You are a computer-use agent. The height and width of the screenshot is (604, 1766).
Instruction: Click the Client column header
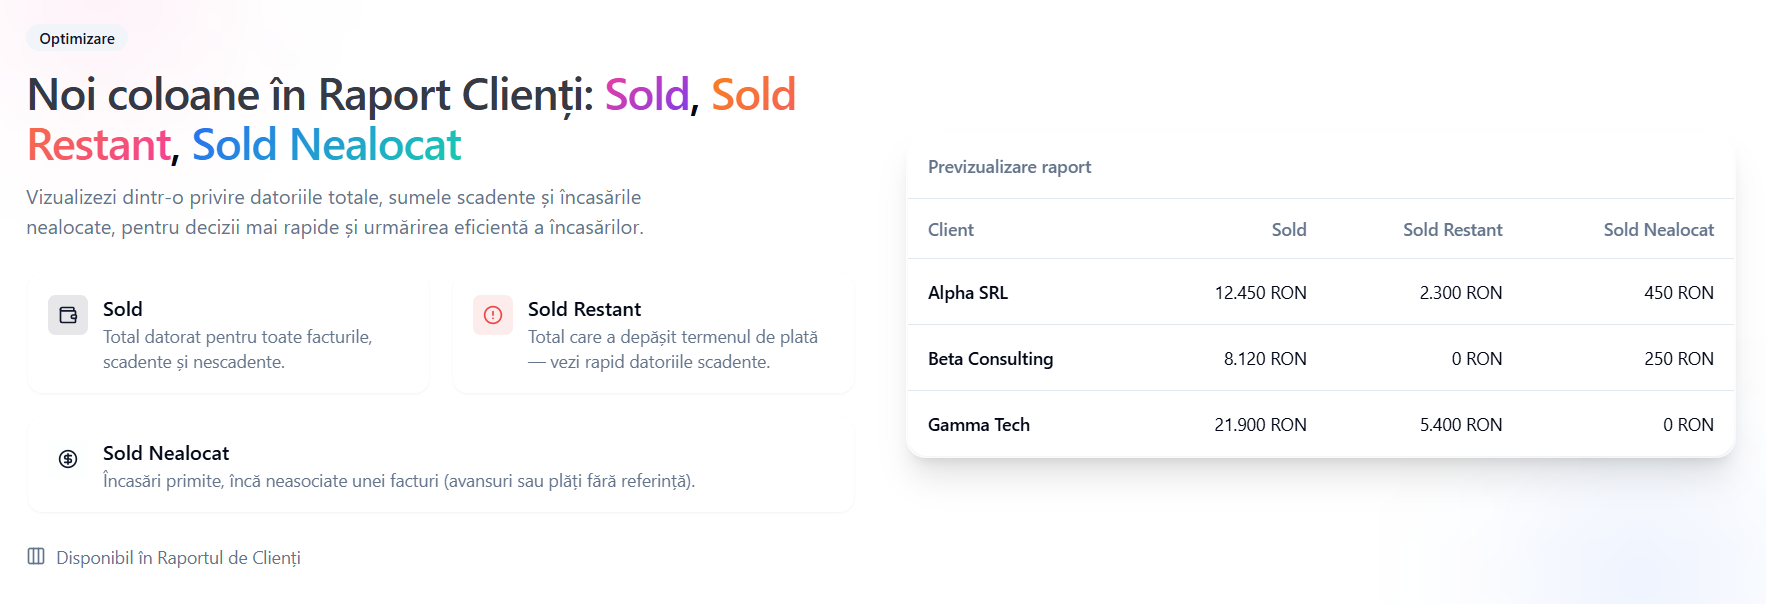950,229
